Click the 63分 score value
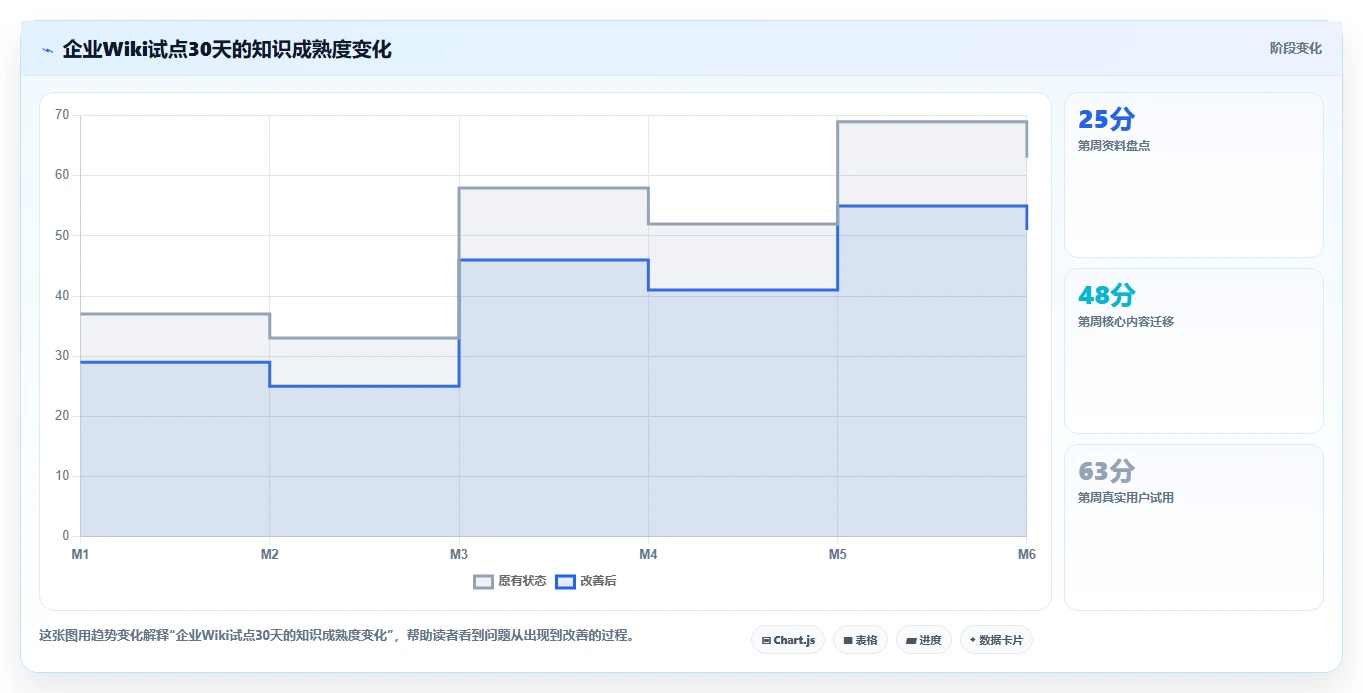1363x693 pixels. 1106,471
